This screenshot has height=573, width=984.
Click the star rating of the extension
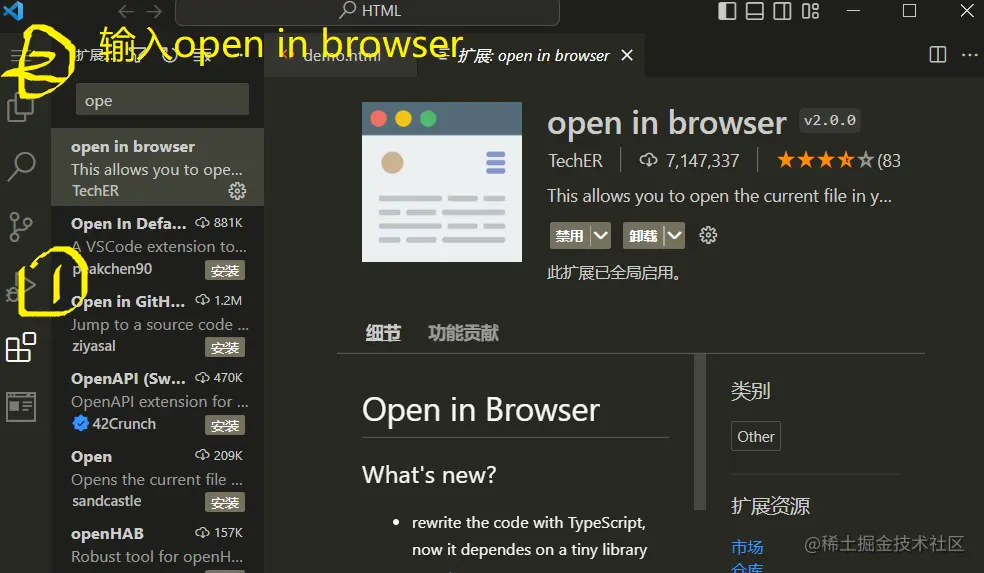(825, 161)
